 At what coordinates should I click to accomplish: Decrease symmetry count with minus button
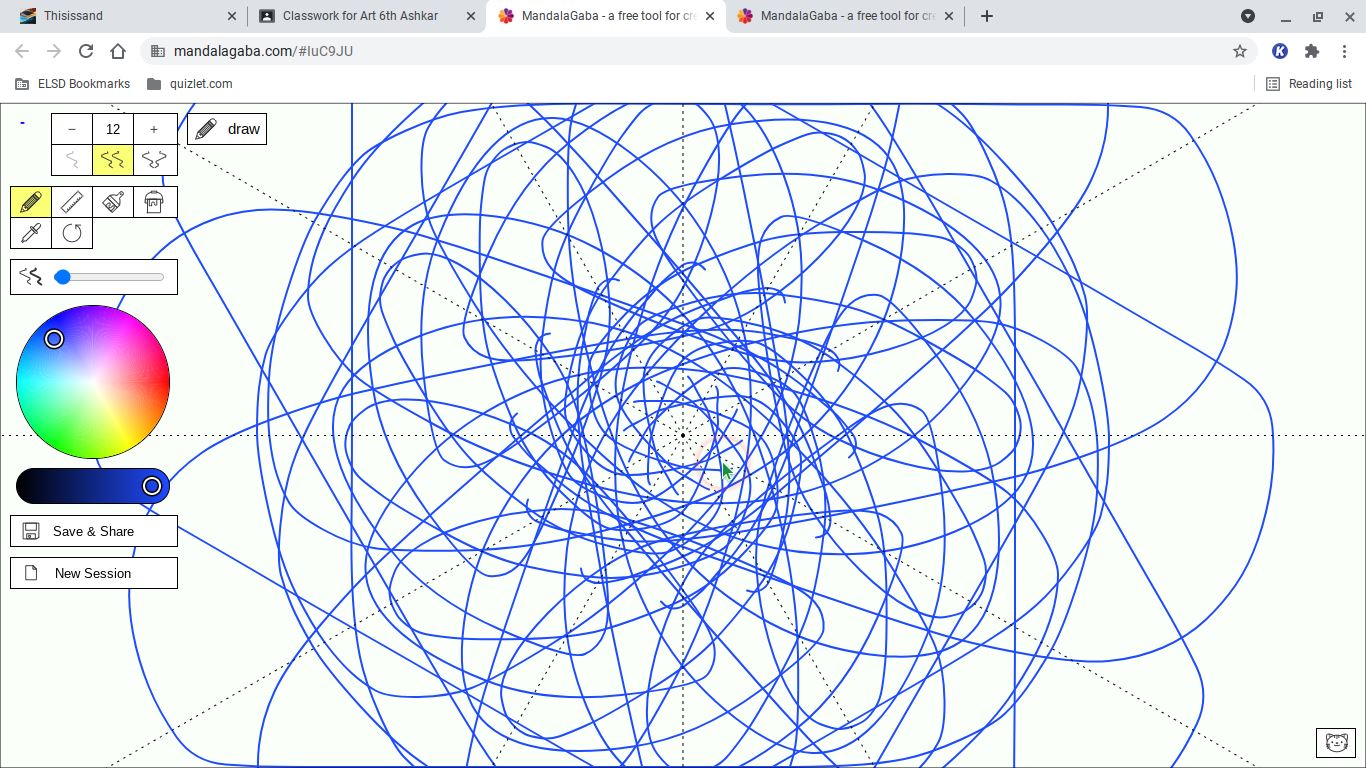(x=72, y=129)
